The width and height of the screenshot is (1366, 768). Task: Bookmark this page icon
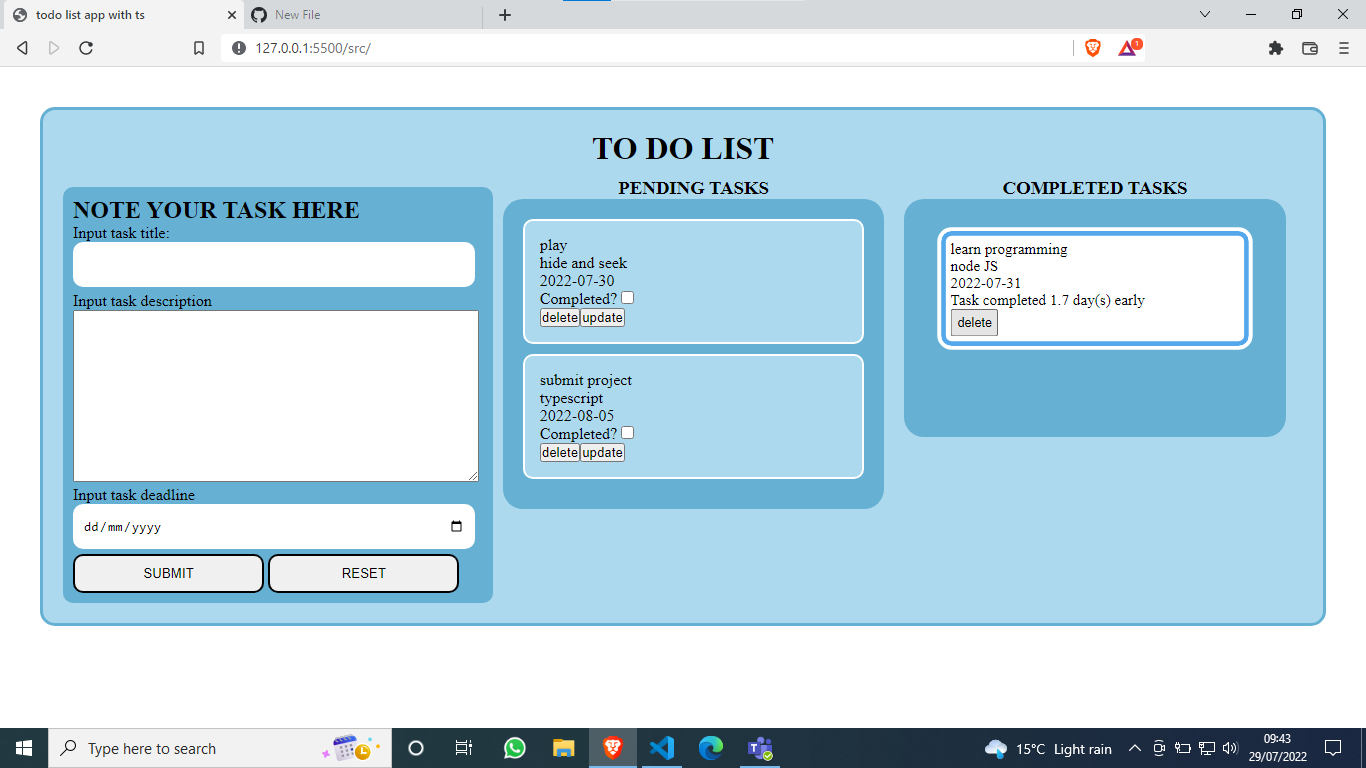tap(199, 48)
